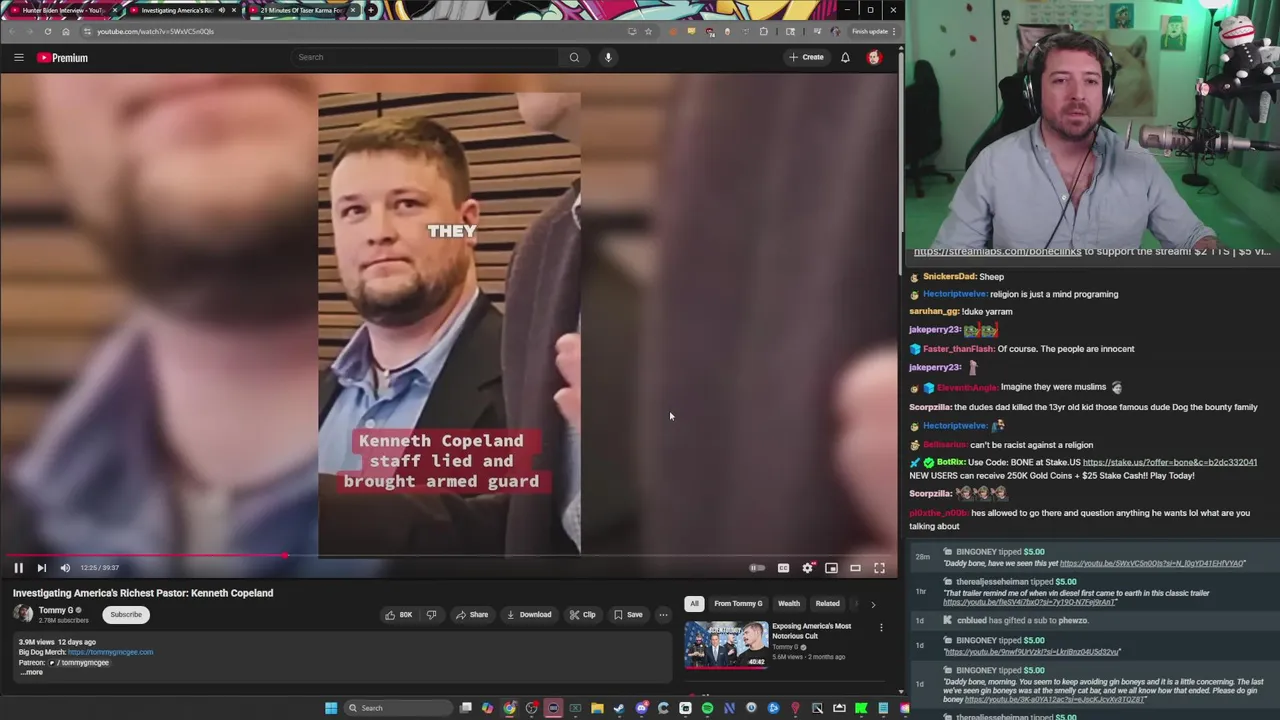
Task: Click the taskbar Search box
Action: coord(398,708)
